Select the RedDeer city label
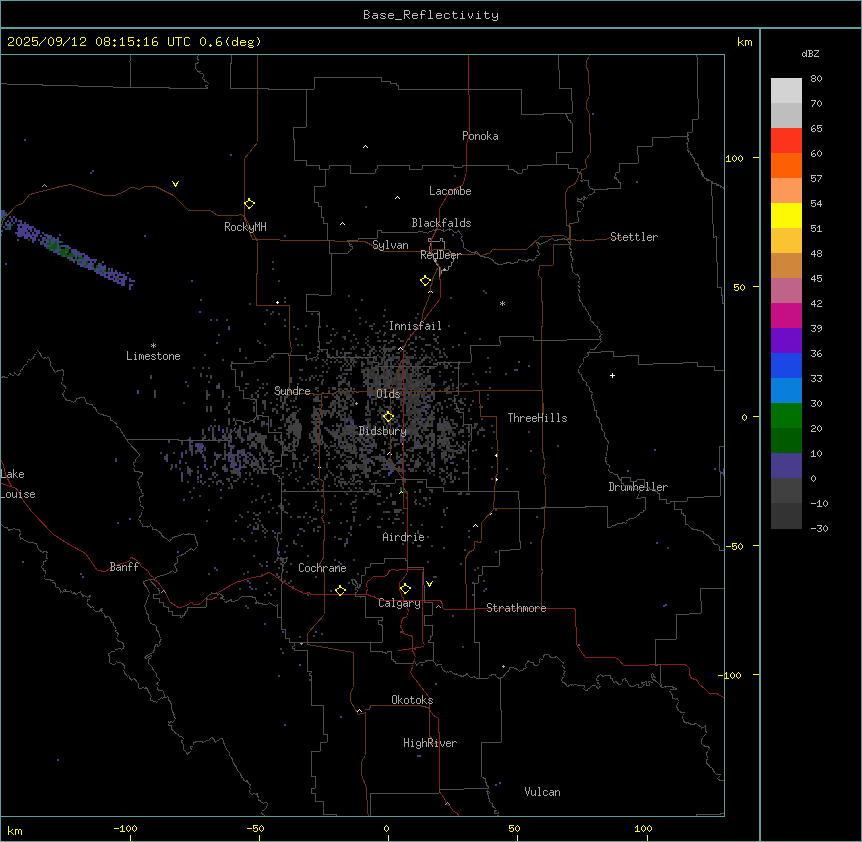862x842 pixels. pyautogui.click(x=441, y=255)
